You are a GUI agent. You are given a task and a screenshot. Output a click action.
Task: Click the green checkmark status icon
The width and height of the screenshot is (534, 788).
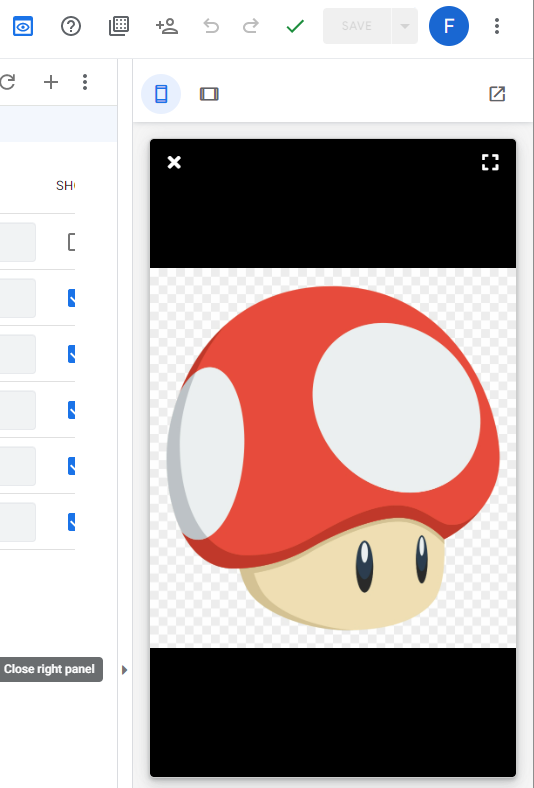coord(295,26)
